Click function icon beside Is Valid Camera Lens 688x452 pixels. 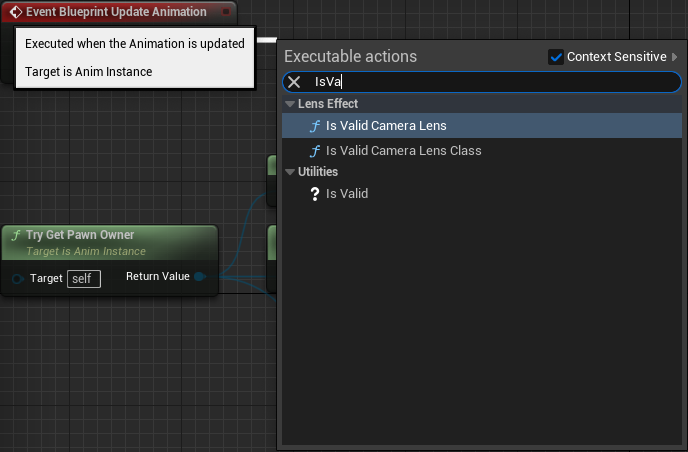coord(315,126)
